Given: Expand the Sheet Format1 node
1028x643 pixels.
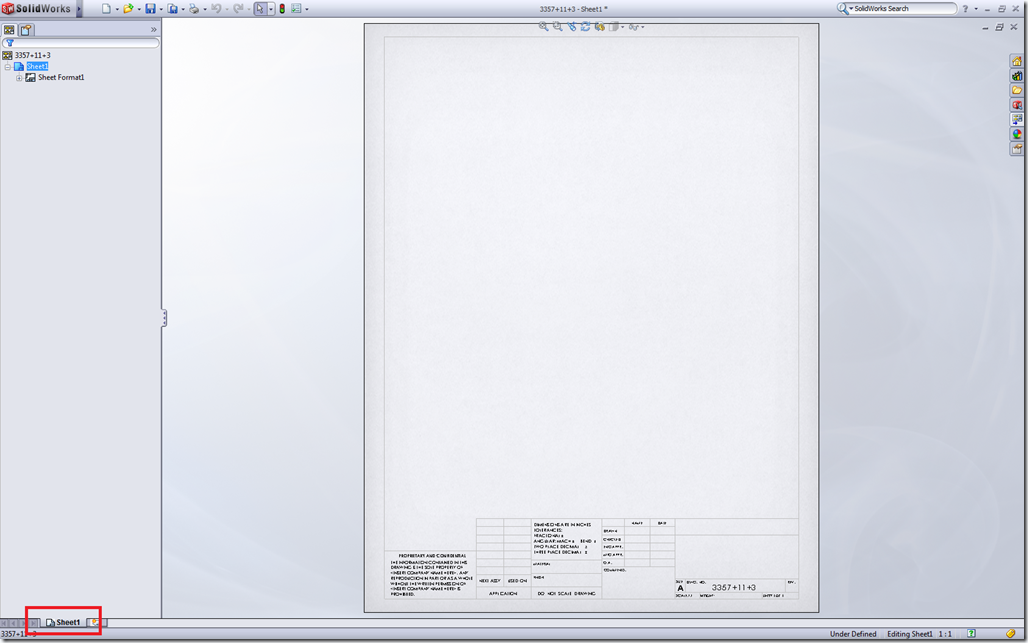Looking at the screenshot, I should point(19,77).
